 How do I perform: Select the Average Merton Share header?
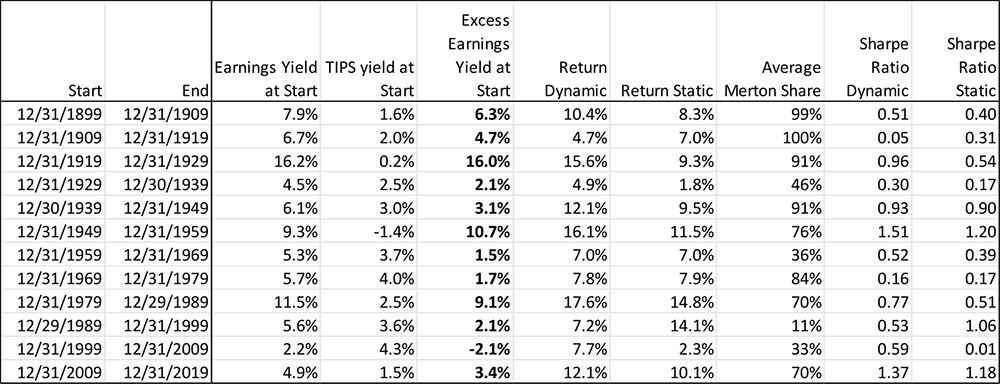tap(771, 49)
